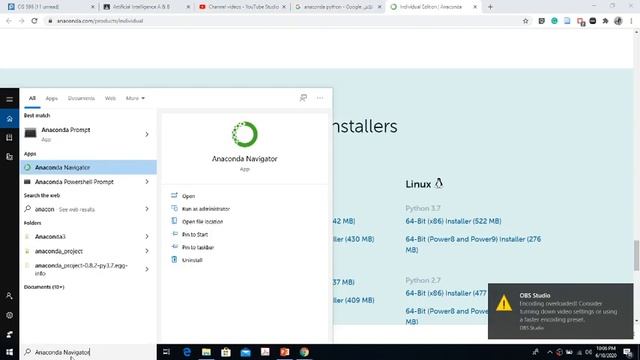This screenshot has height=360, width=640.
Task: Switch to Channel videos YouTube Studio tab
Action: 242,7
